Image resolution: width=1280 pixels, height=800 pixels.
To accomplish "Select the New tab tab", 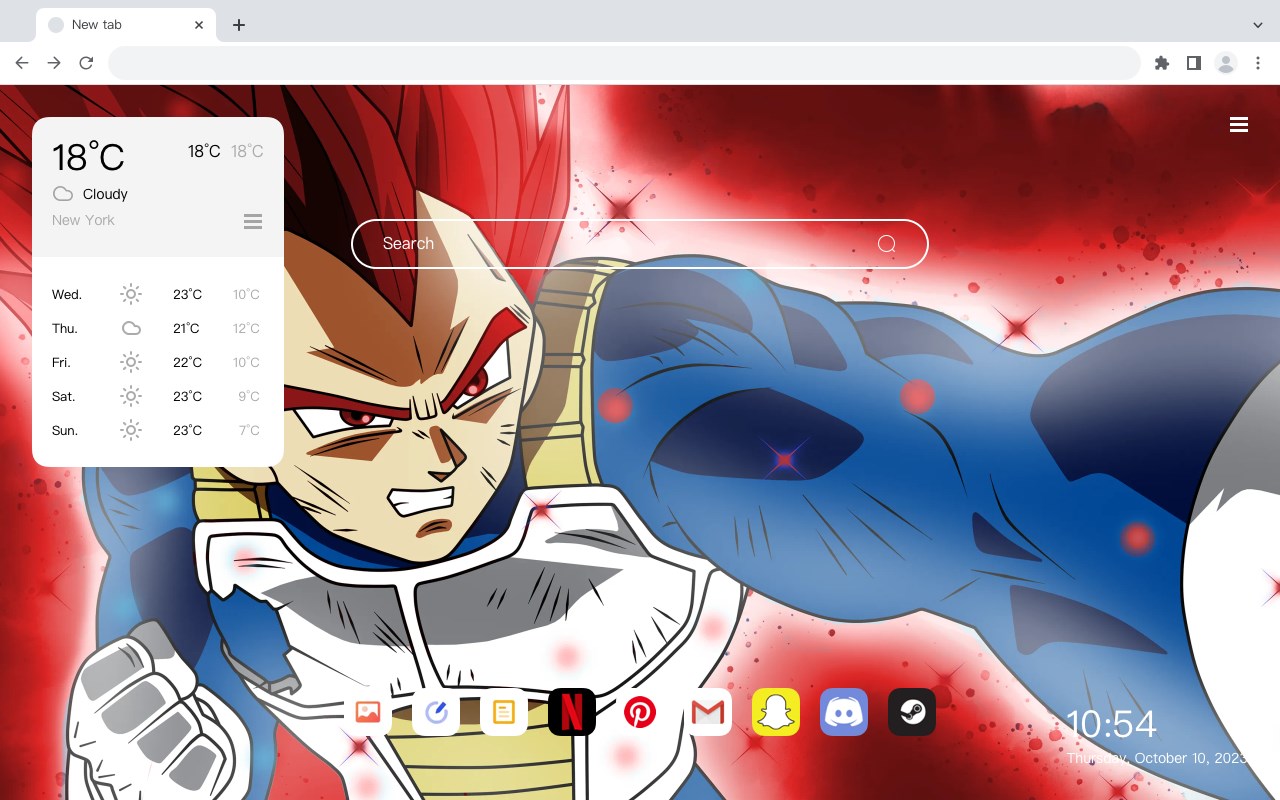I will click(x=126, y=24).
